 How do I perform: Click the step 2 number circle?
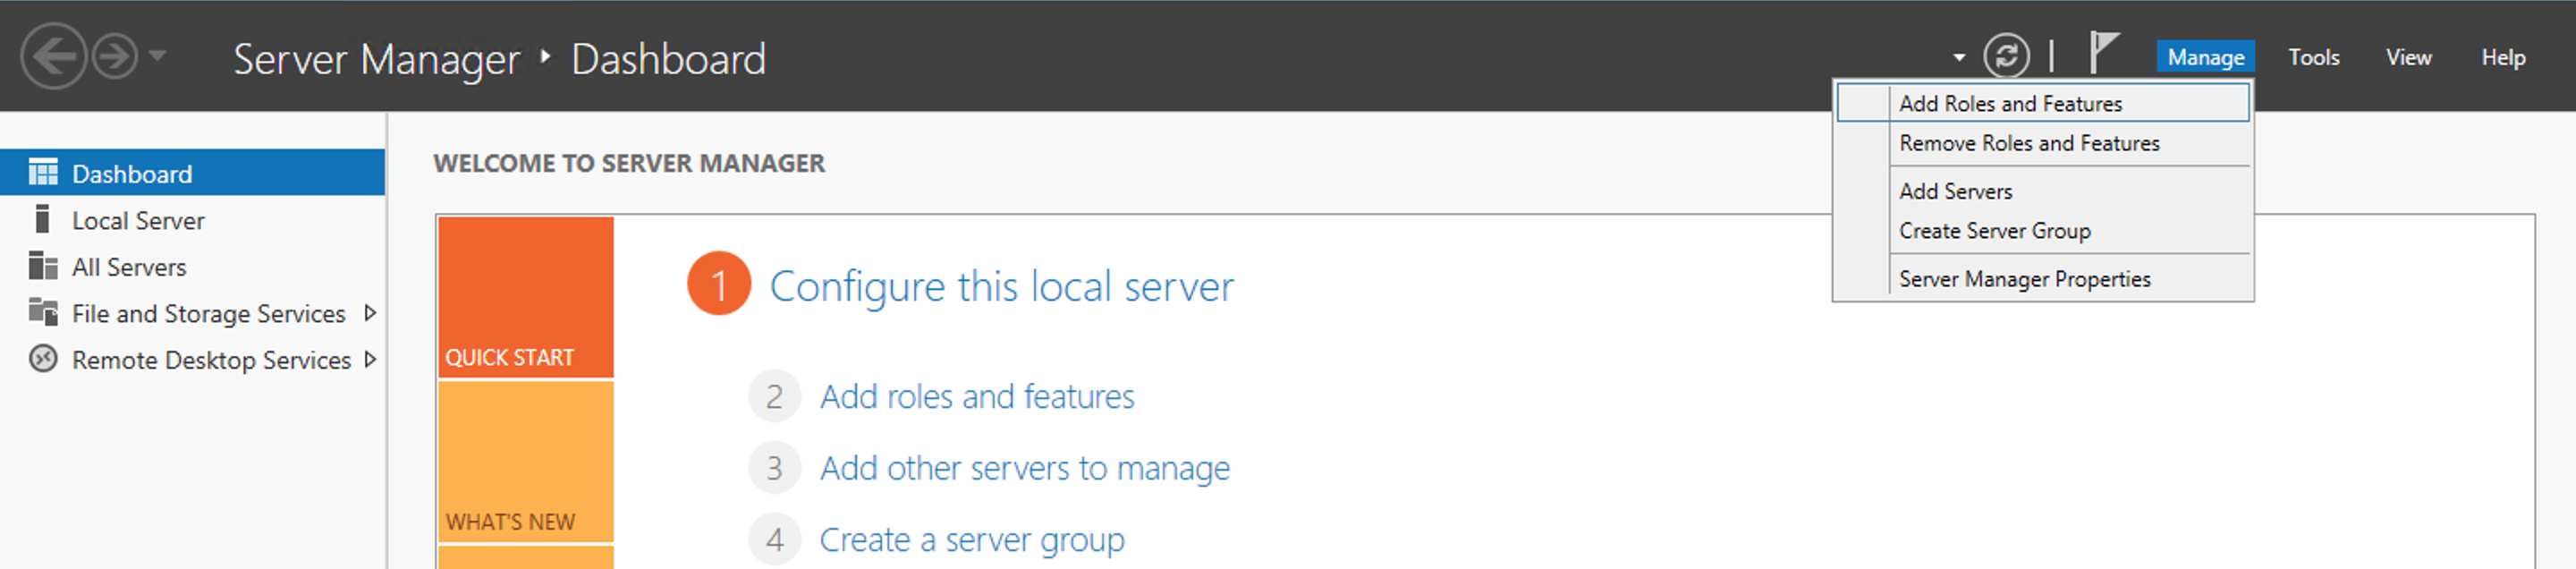point(774,397)
